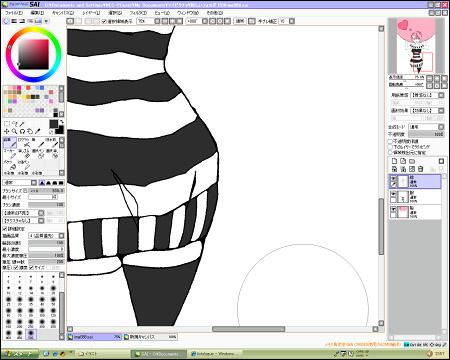
Task: Select the 選択ペン selection pen tool
Action: point(38,154)
